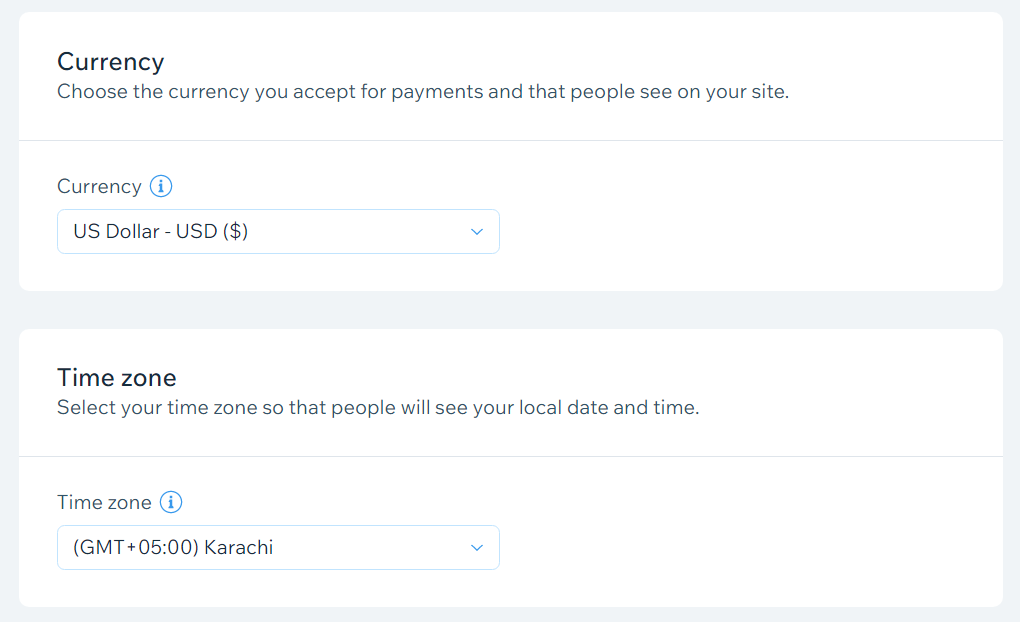Viewport: 1020px width, 622px height.
Task: Click the currency payments description text
Action: (423, 92)
